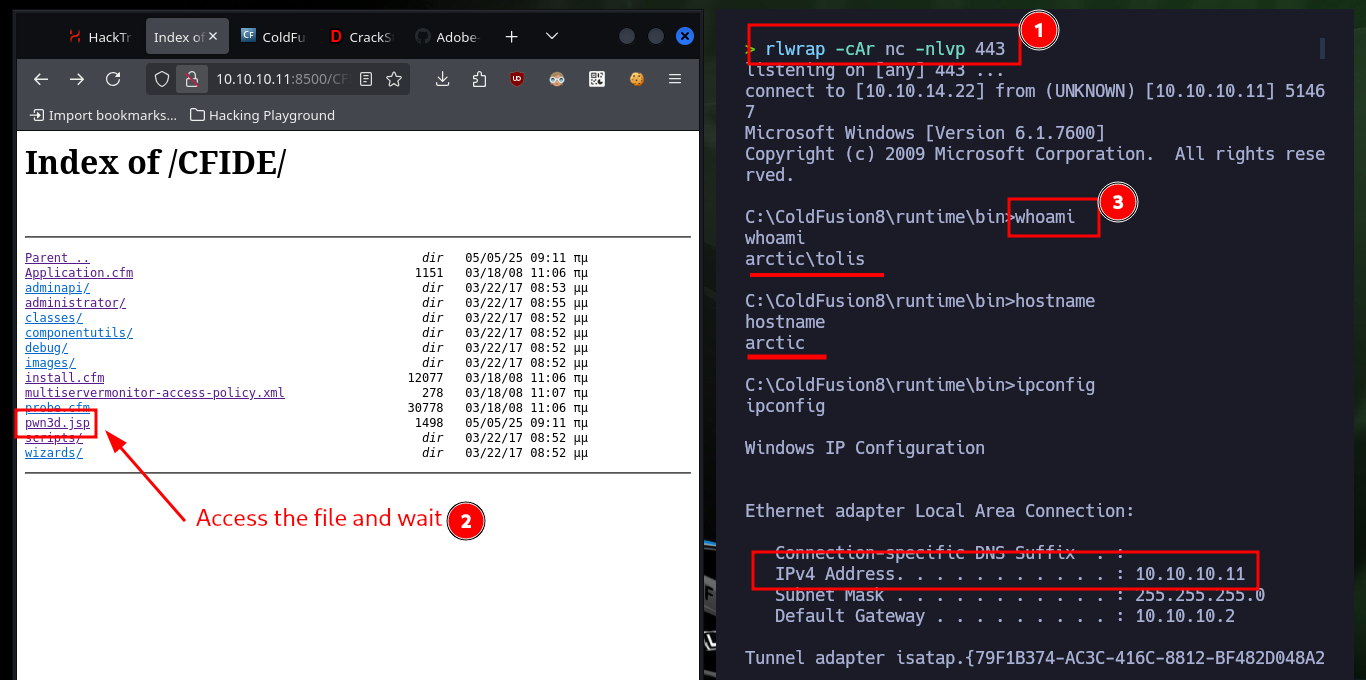Click the address bar URL
Image resolution: width=1366 pixels, height=680 pixels.
pyautogui.click(x=281, y=79)
